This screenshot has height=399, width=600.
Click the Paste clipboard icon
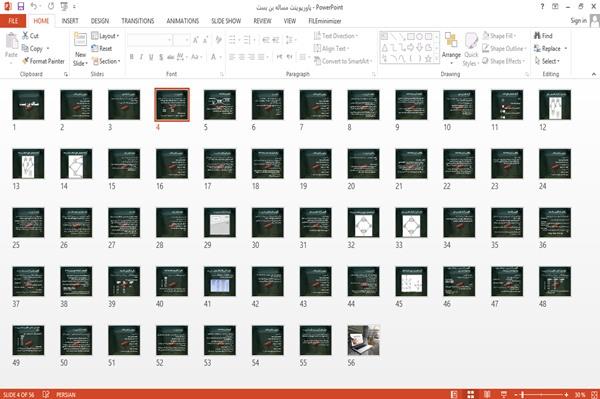[x=11, y=41]
